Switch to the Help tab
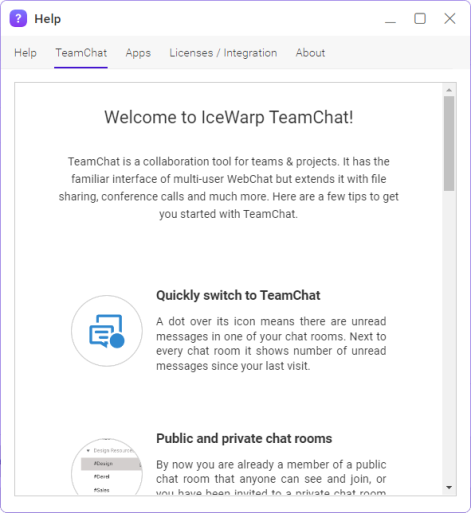This screenshot has height=513, width=471. pos(25,53)
